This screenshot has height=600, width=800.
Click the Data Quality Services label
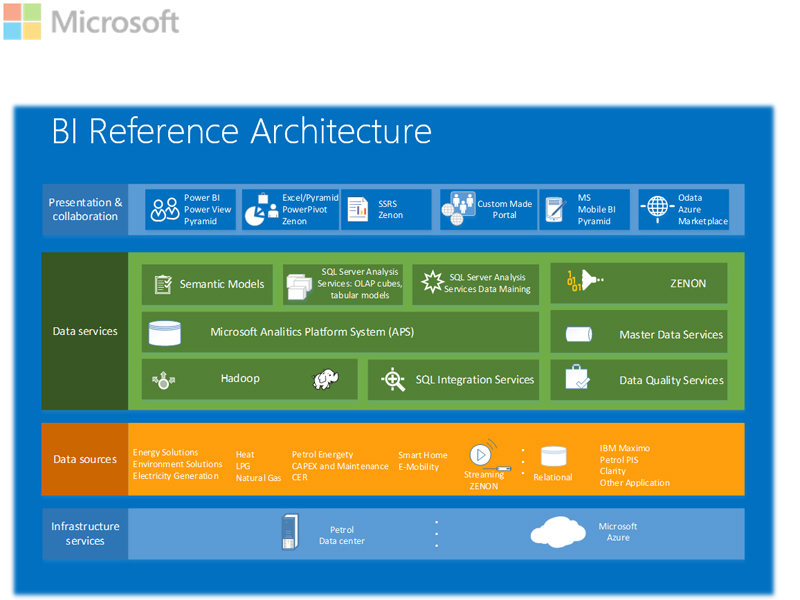click(671, 380)
